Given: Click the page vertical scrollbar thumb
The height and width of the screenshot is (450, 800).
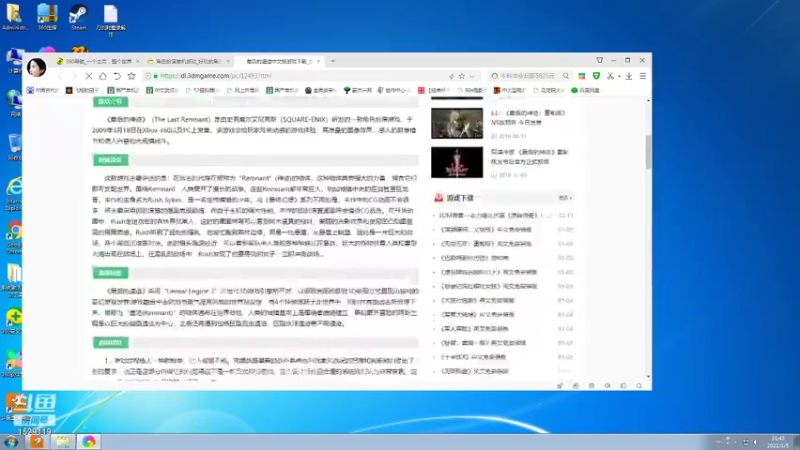Looking at the screenshot, I should (x=648, y=152).
